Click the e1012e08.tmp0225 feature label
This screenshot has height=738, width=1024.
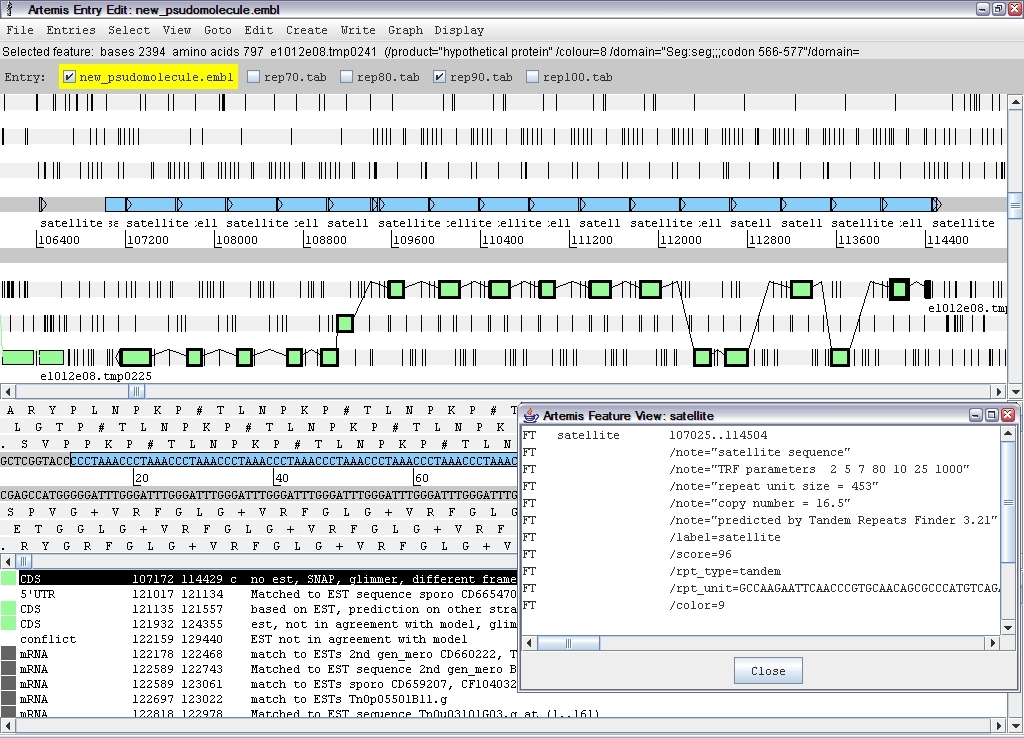coord(96,376)
